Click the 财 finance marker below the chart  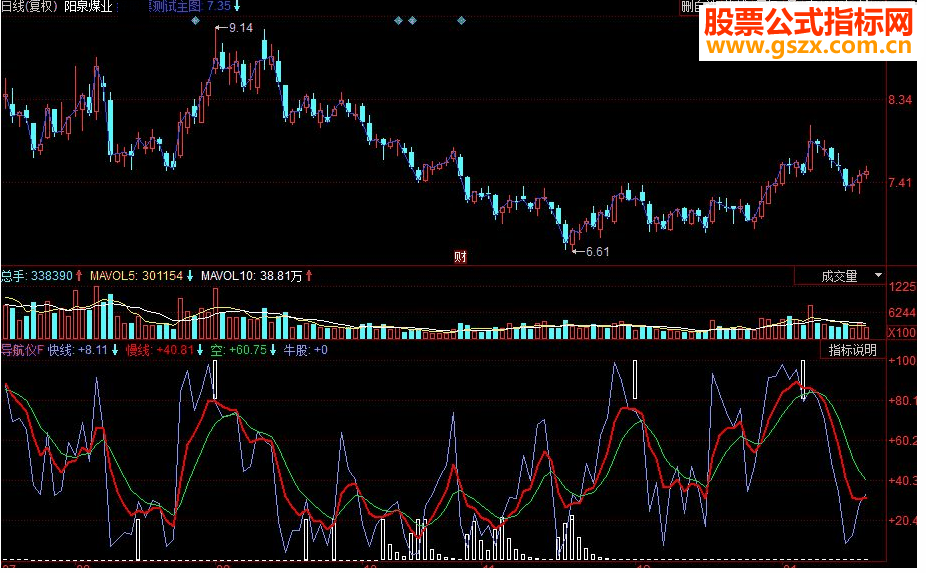[x=461, y=257]
